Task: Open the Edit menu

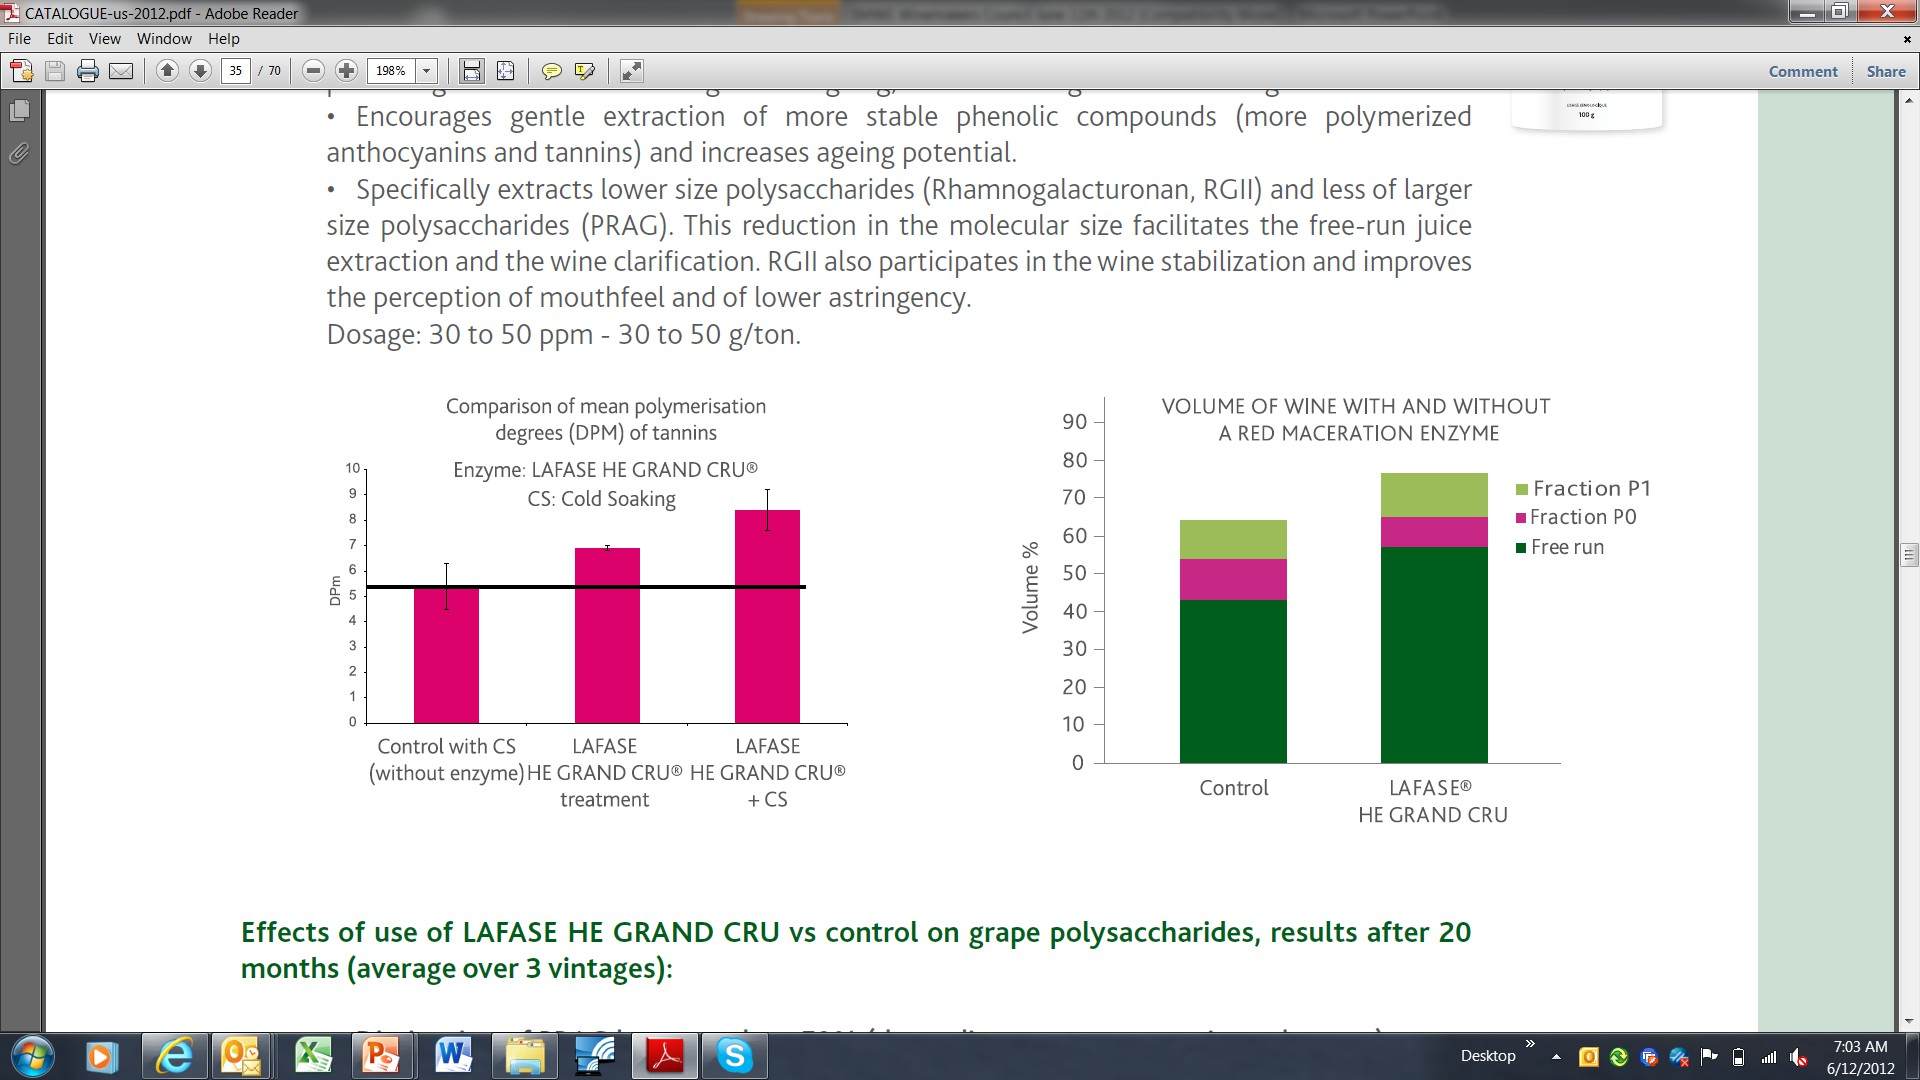Action: [60, 39]
